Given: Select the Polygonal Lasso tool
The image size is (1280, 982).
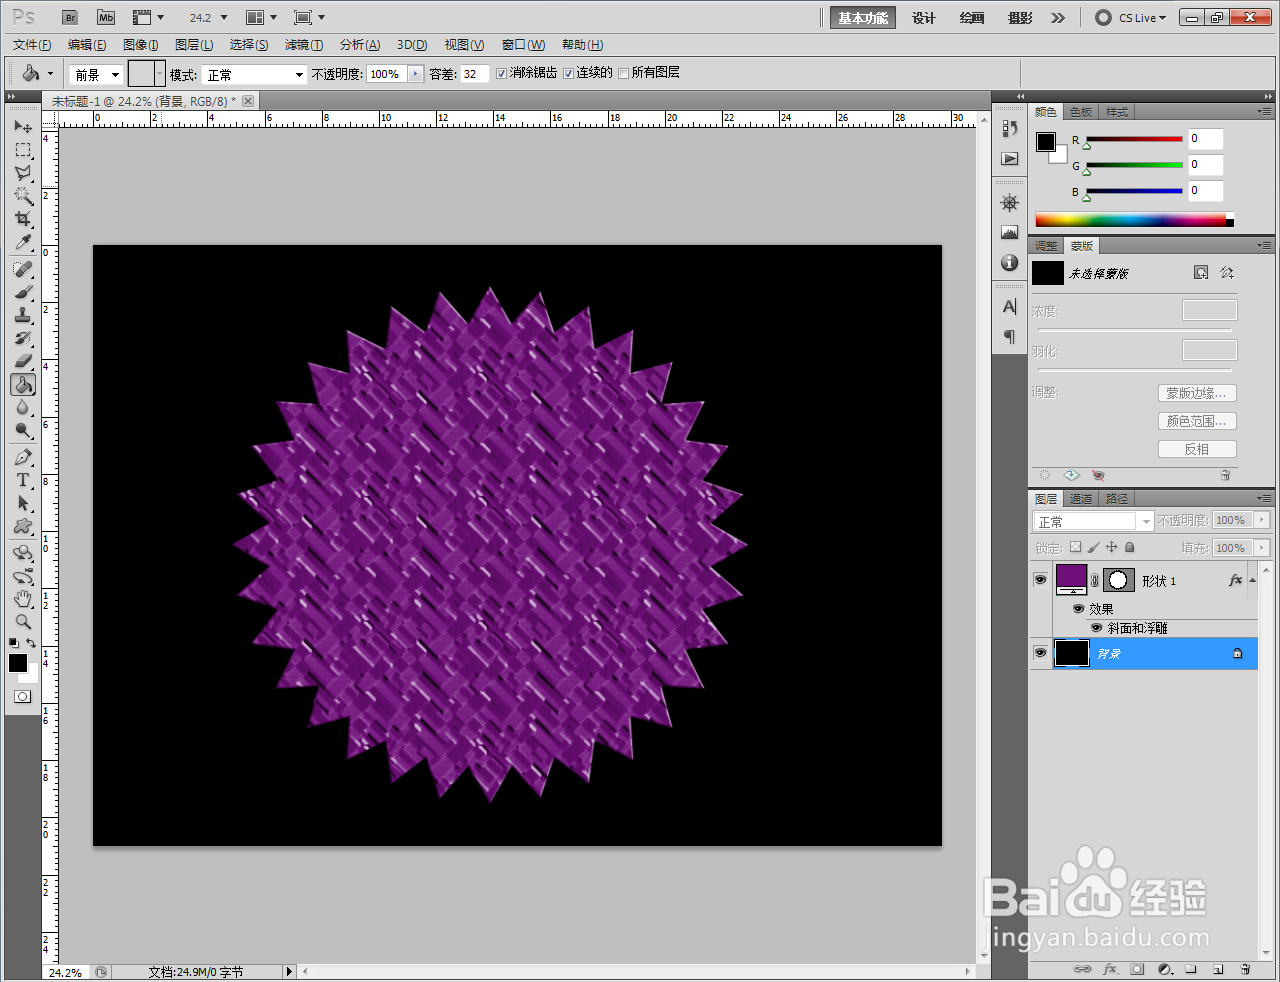Looking at the screenshot, I should [23, 173].
